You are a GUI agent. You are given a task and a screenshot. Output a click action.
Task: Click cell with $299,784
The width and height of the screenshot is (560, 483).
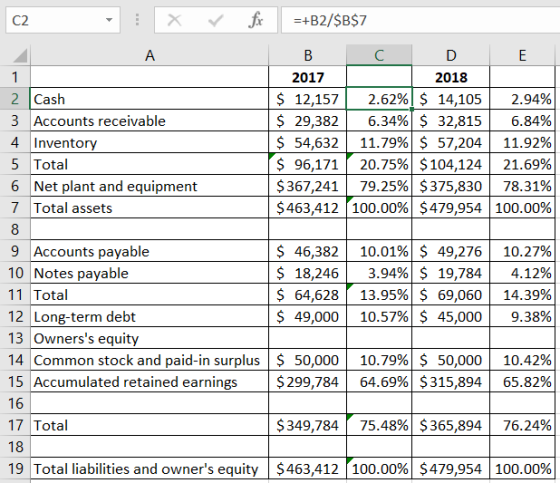point(308,382)
